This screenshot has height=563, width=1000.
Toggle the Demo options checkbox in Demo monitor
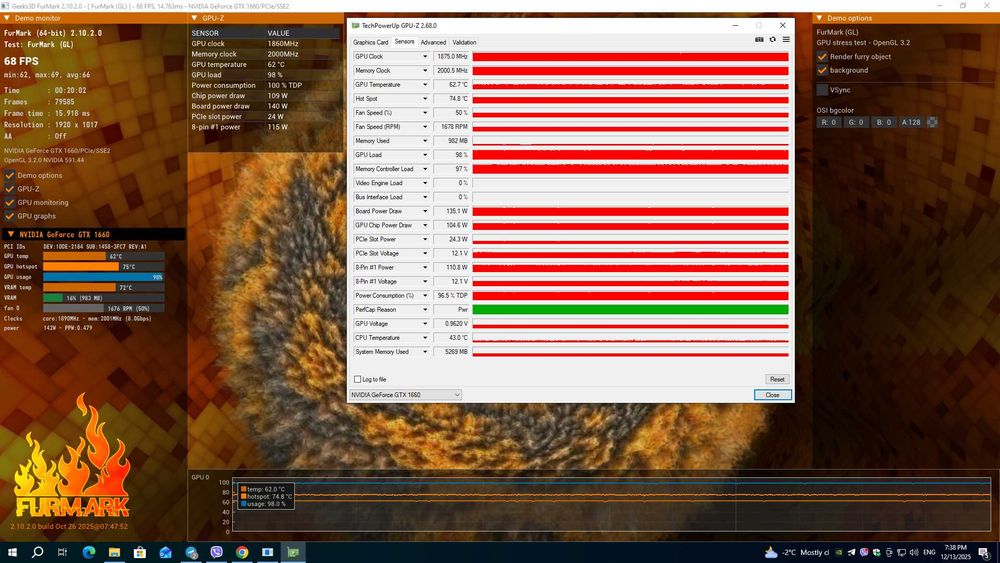click(x=10, y=175)
